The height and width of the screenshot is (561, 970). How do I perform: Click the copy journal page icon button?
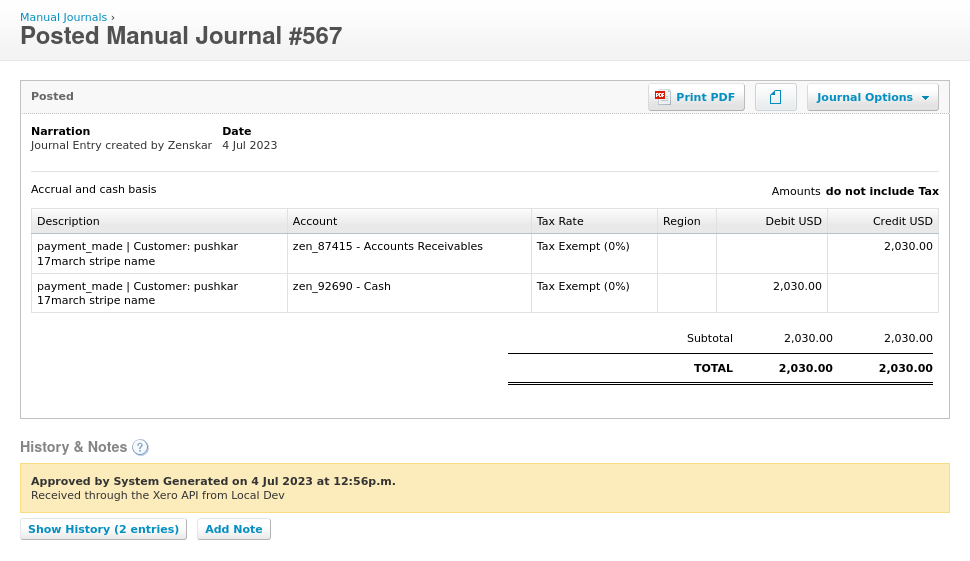click(776, 97)
